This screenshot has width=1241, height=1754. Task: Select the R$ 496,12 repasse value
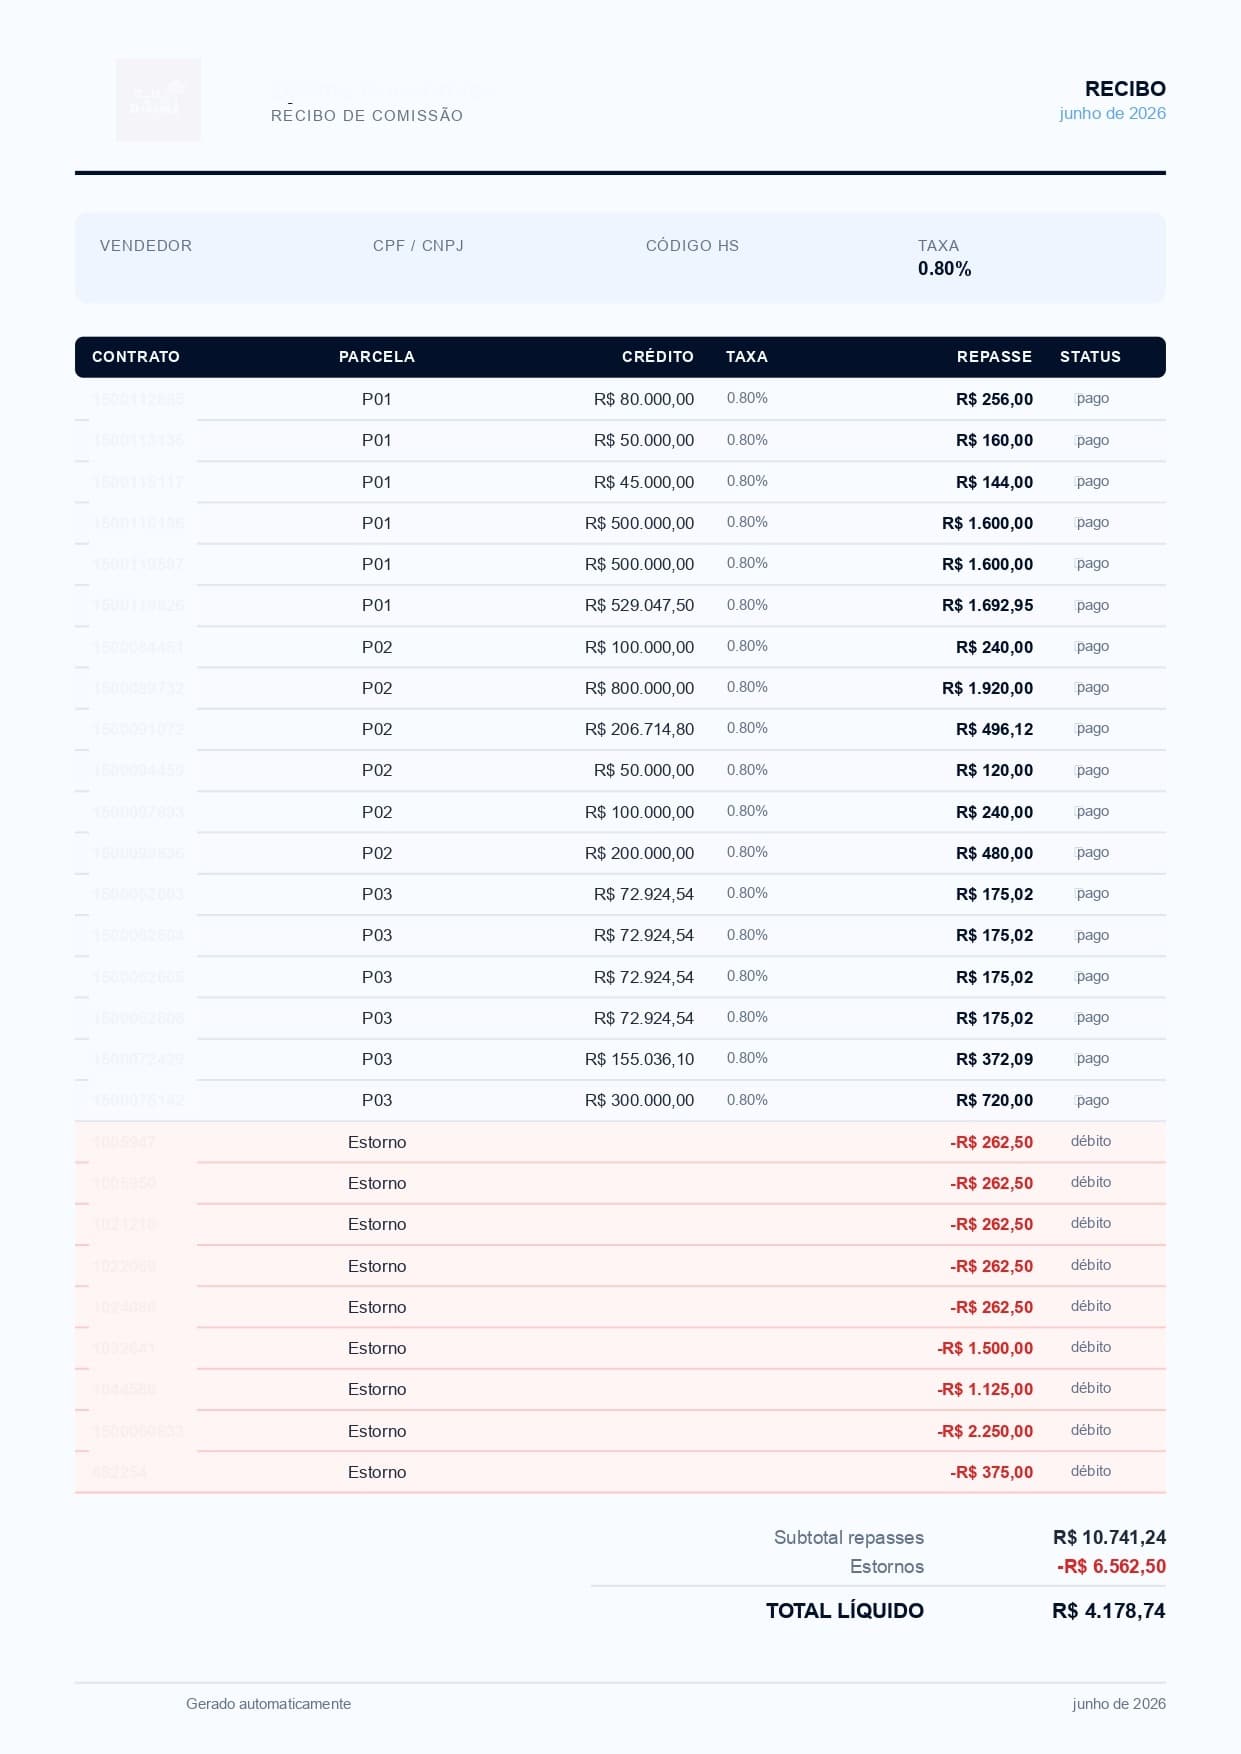click(994, 730)
